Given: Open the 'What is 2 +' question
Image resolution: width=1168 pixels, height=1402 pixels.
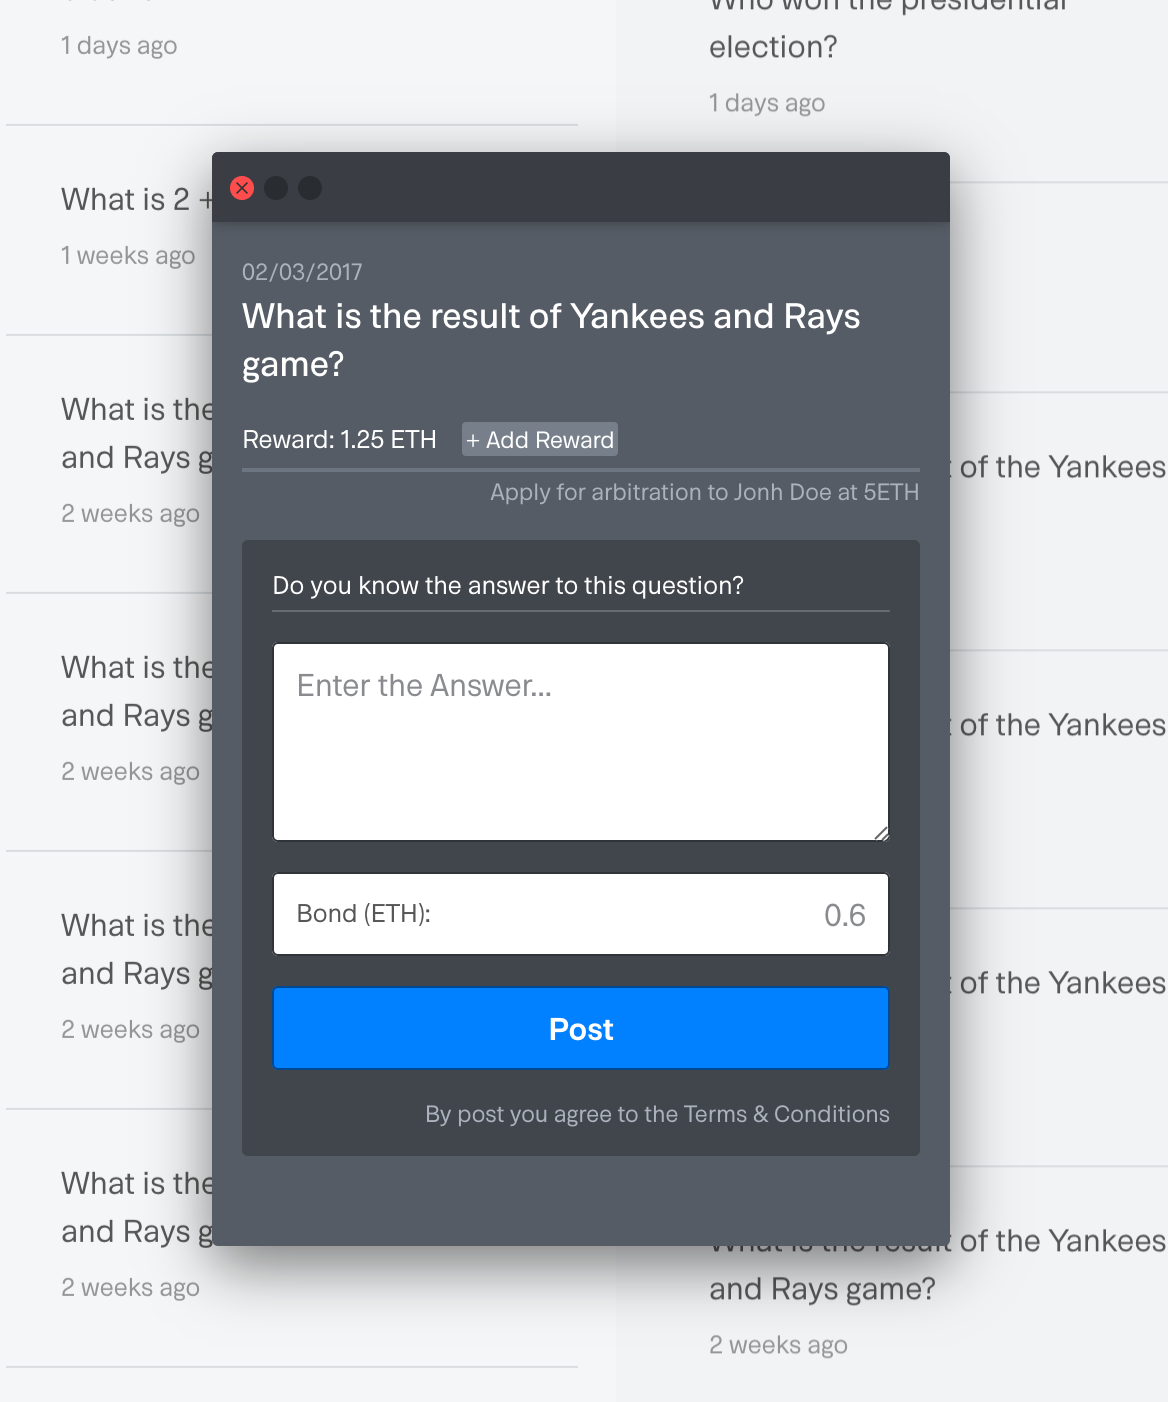Looking at the screenshot, I should click(137, 199).
